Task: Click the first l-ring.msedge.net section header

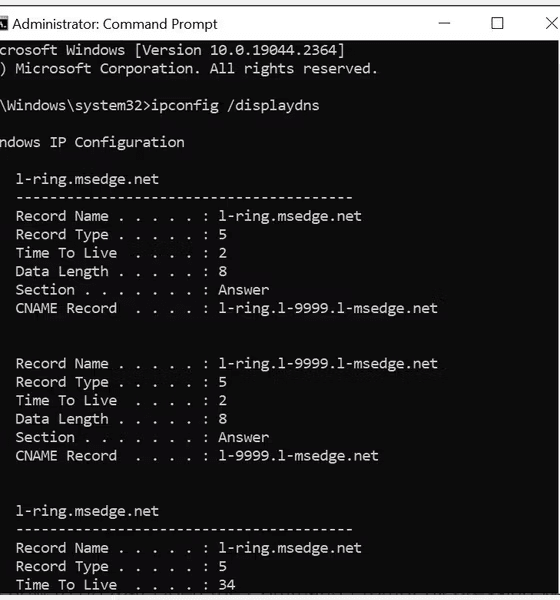Action: [87, 179]
